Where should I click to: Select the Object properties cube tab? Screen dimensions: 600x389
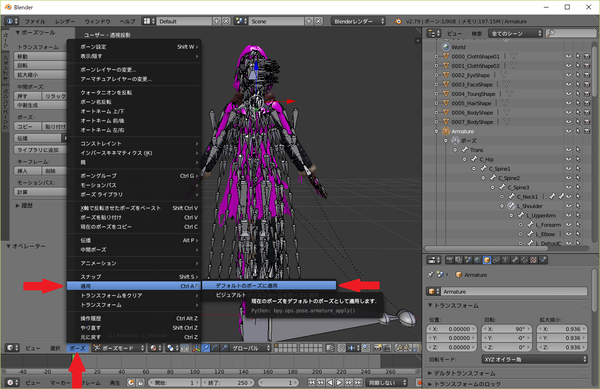pyautogui.click(x=487, y=260)
